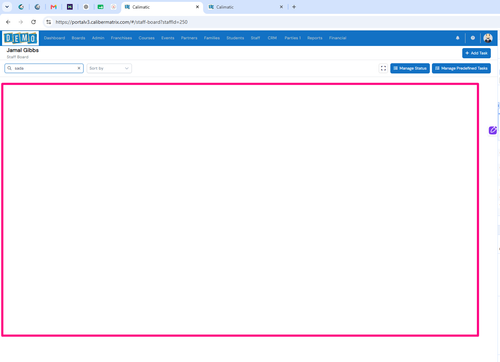Open the settings gear in navbar
The height and width of the screenshot is (362, 500).
pyautogui.click(x=473, y=38)
